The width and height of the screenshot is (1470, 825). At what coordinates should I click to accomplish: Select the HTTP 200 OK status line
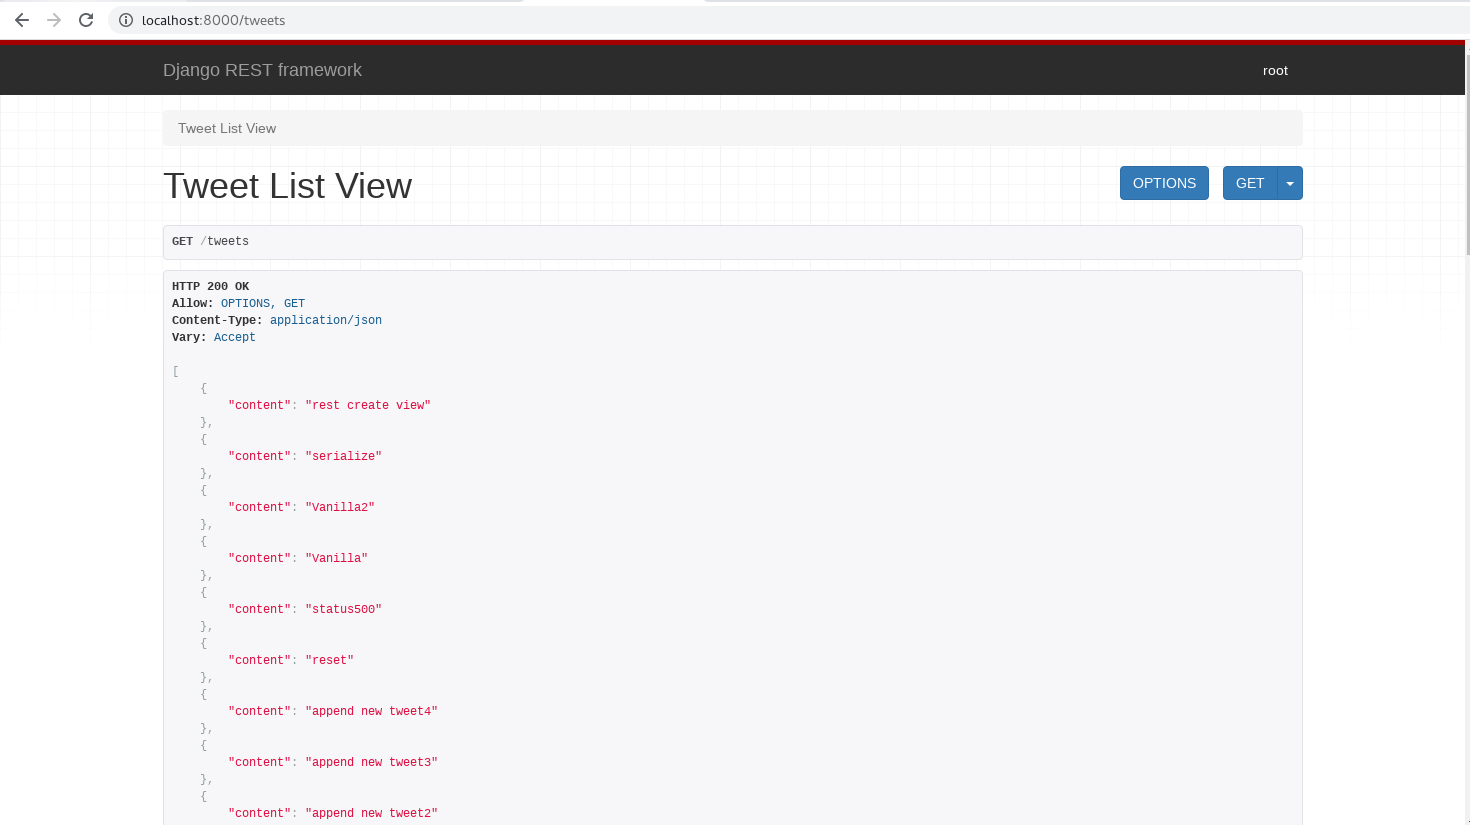click(211, 286)
